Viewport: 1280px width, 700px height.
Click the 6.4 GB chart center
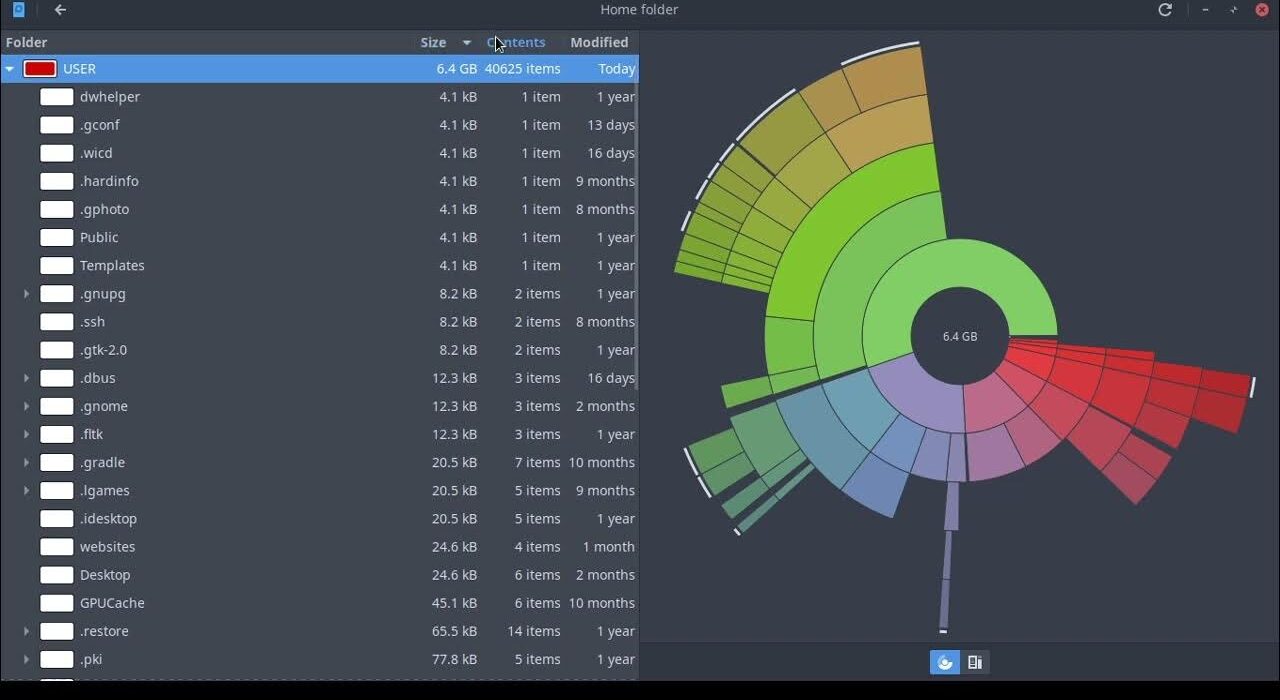tap(960, 337)
